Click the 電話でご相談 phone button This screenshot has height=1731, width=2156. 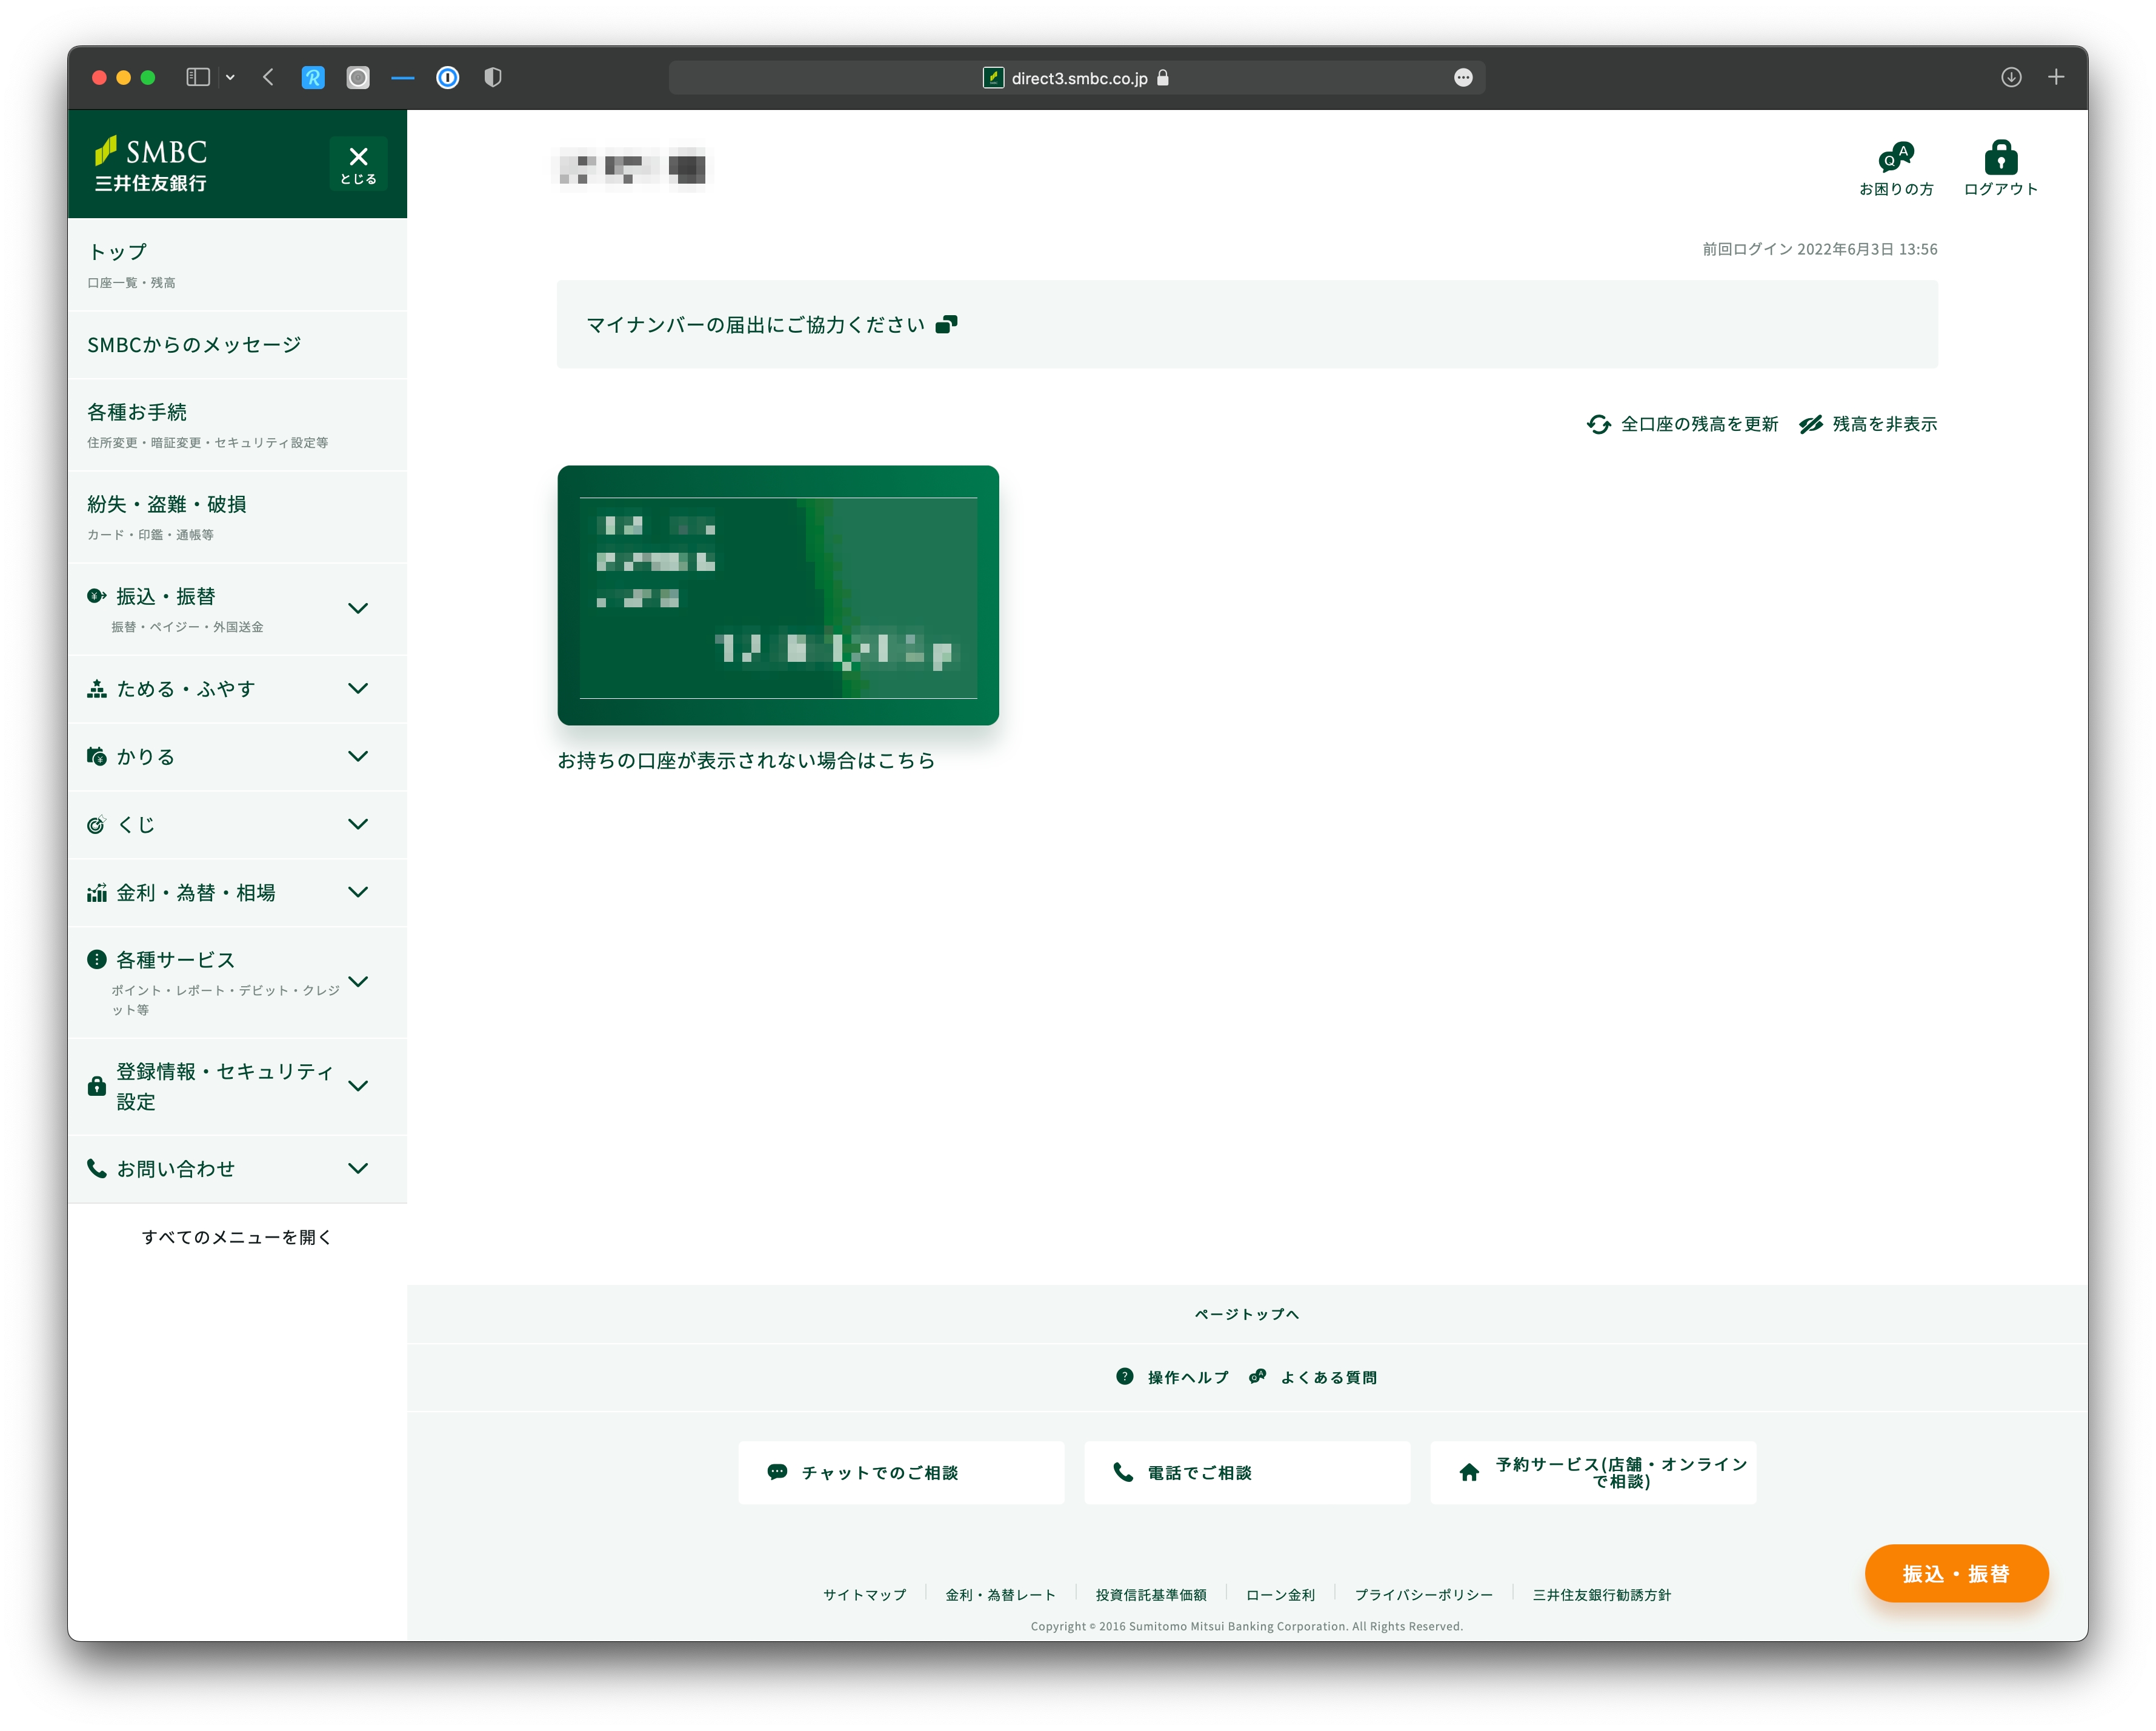1246,1472
